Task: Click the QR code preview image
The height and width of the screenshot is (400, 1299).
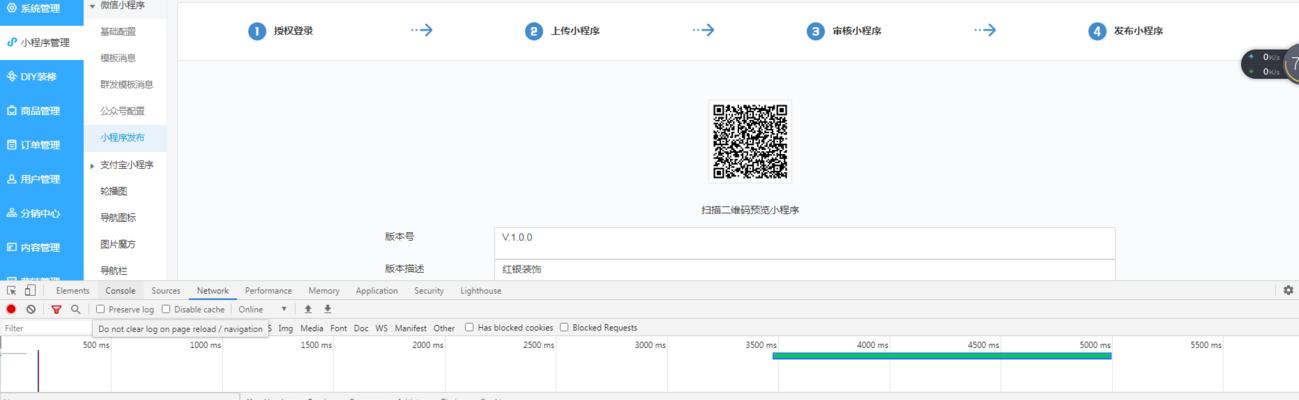Action: (750, 141)
